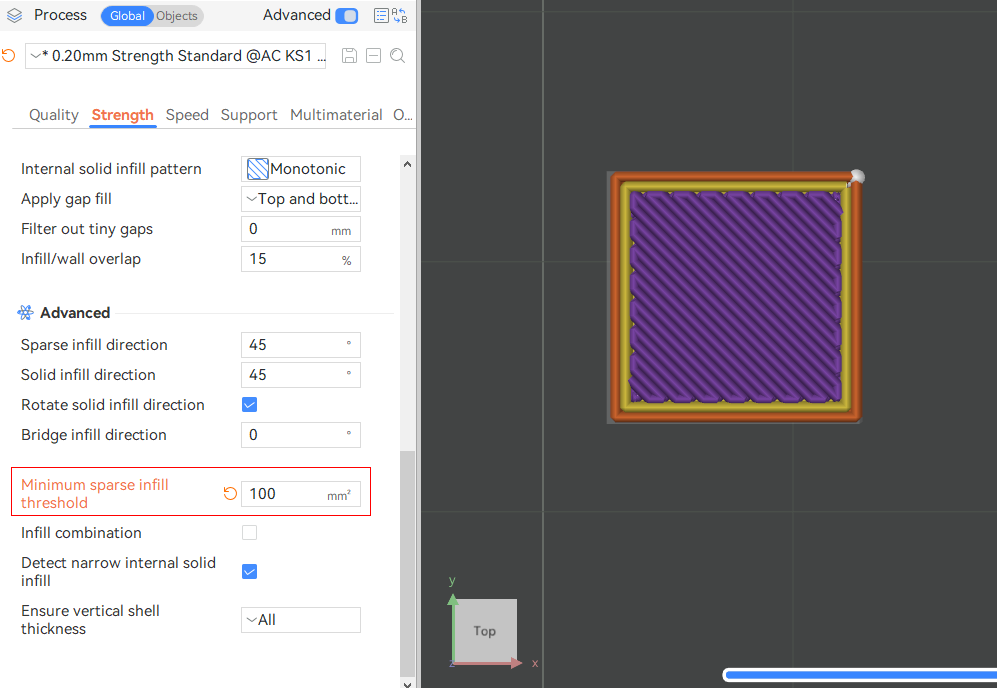Reset Minimum sparse infill threshold value
The image size is (997, 688).
[230, 493]
